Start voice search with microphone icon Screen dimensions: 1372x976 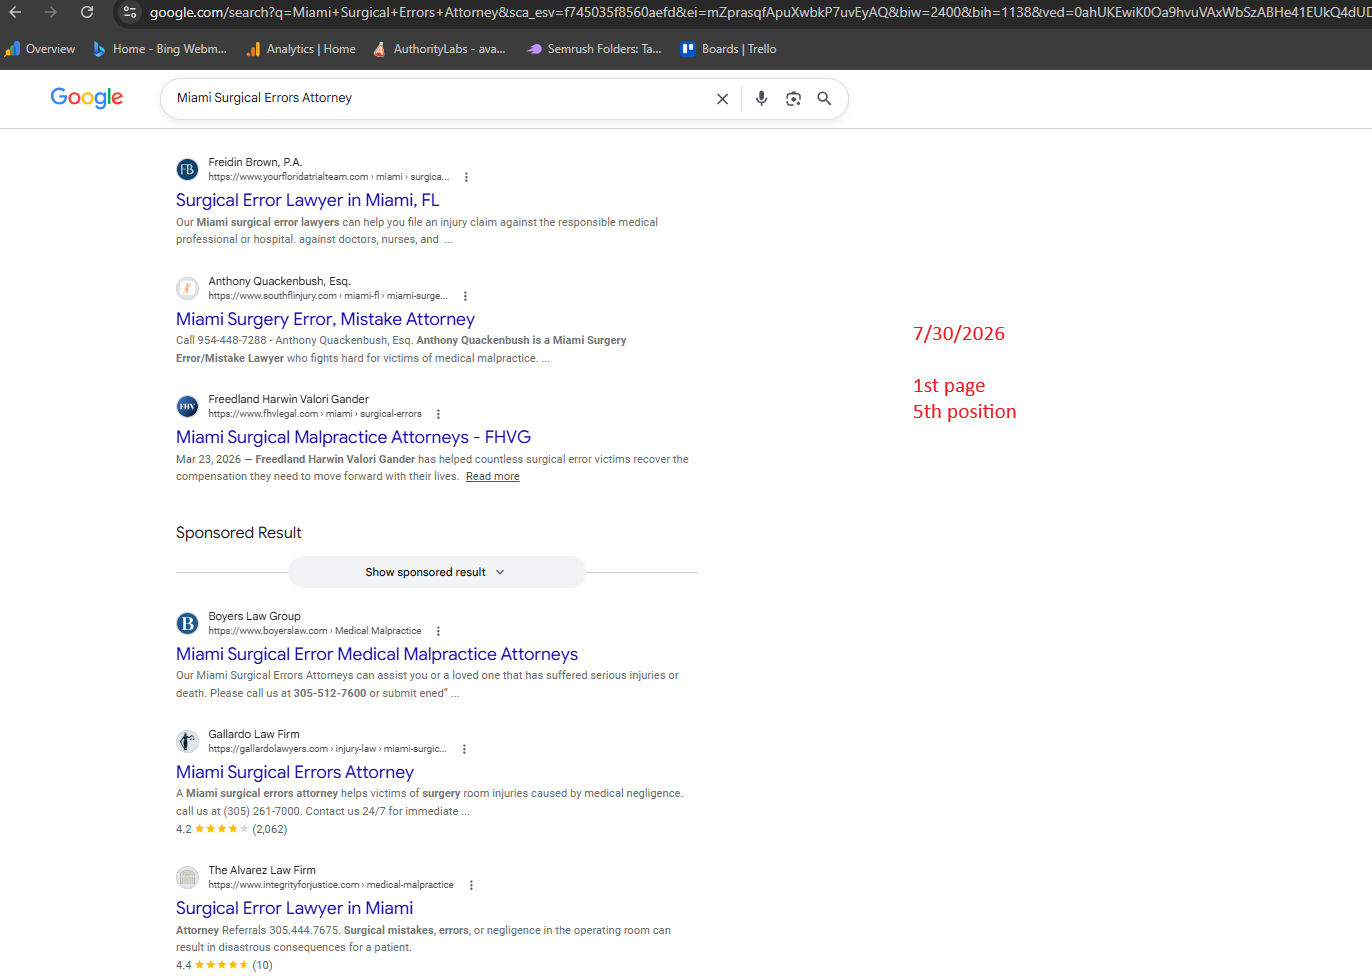(x=761, y=98)
